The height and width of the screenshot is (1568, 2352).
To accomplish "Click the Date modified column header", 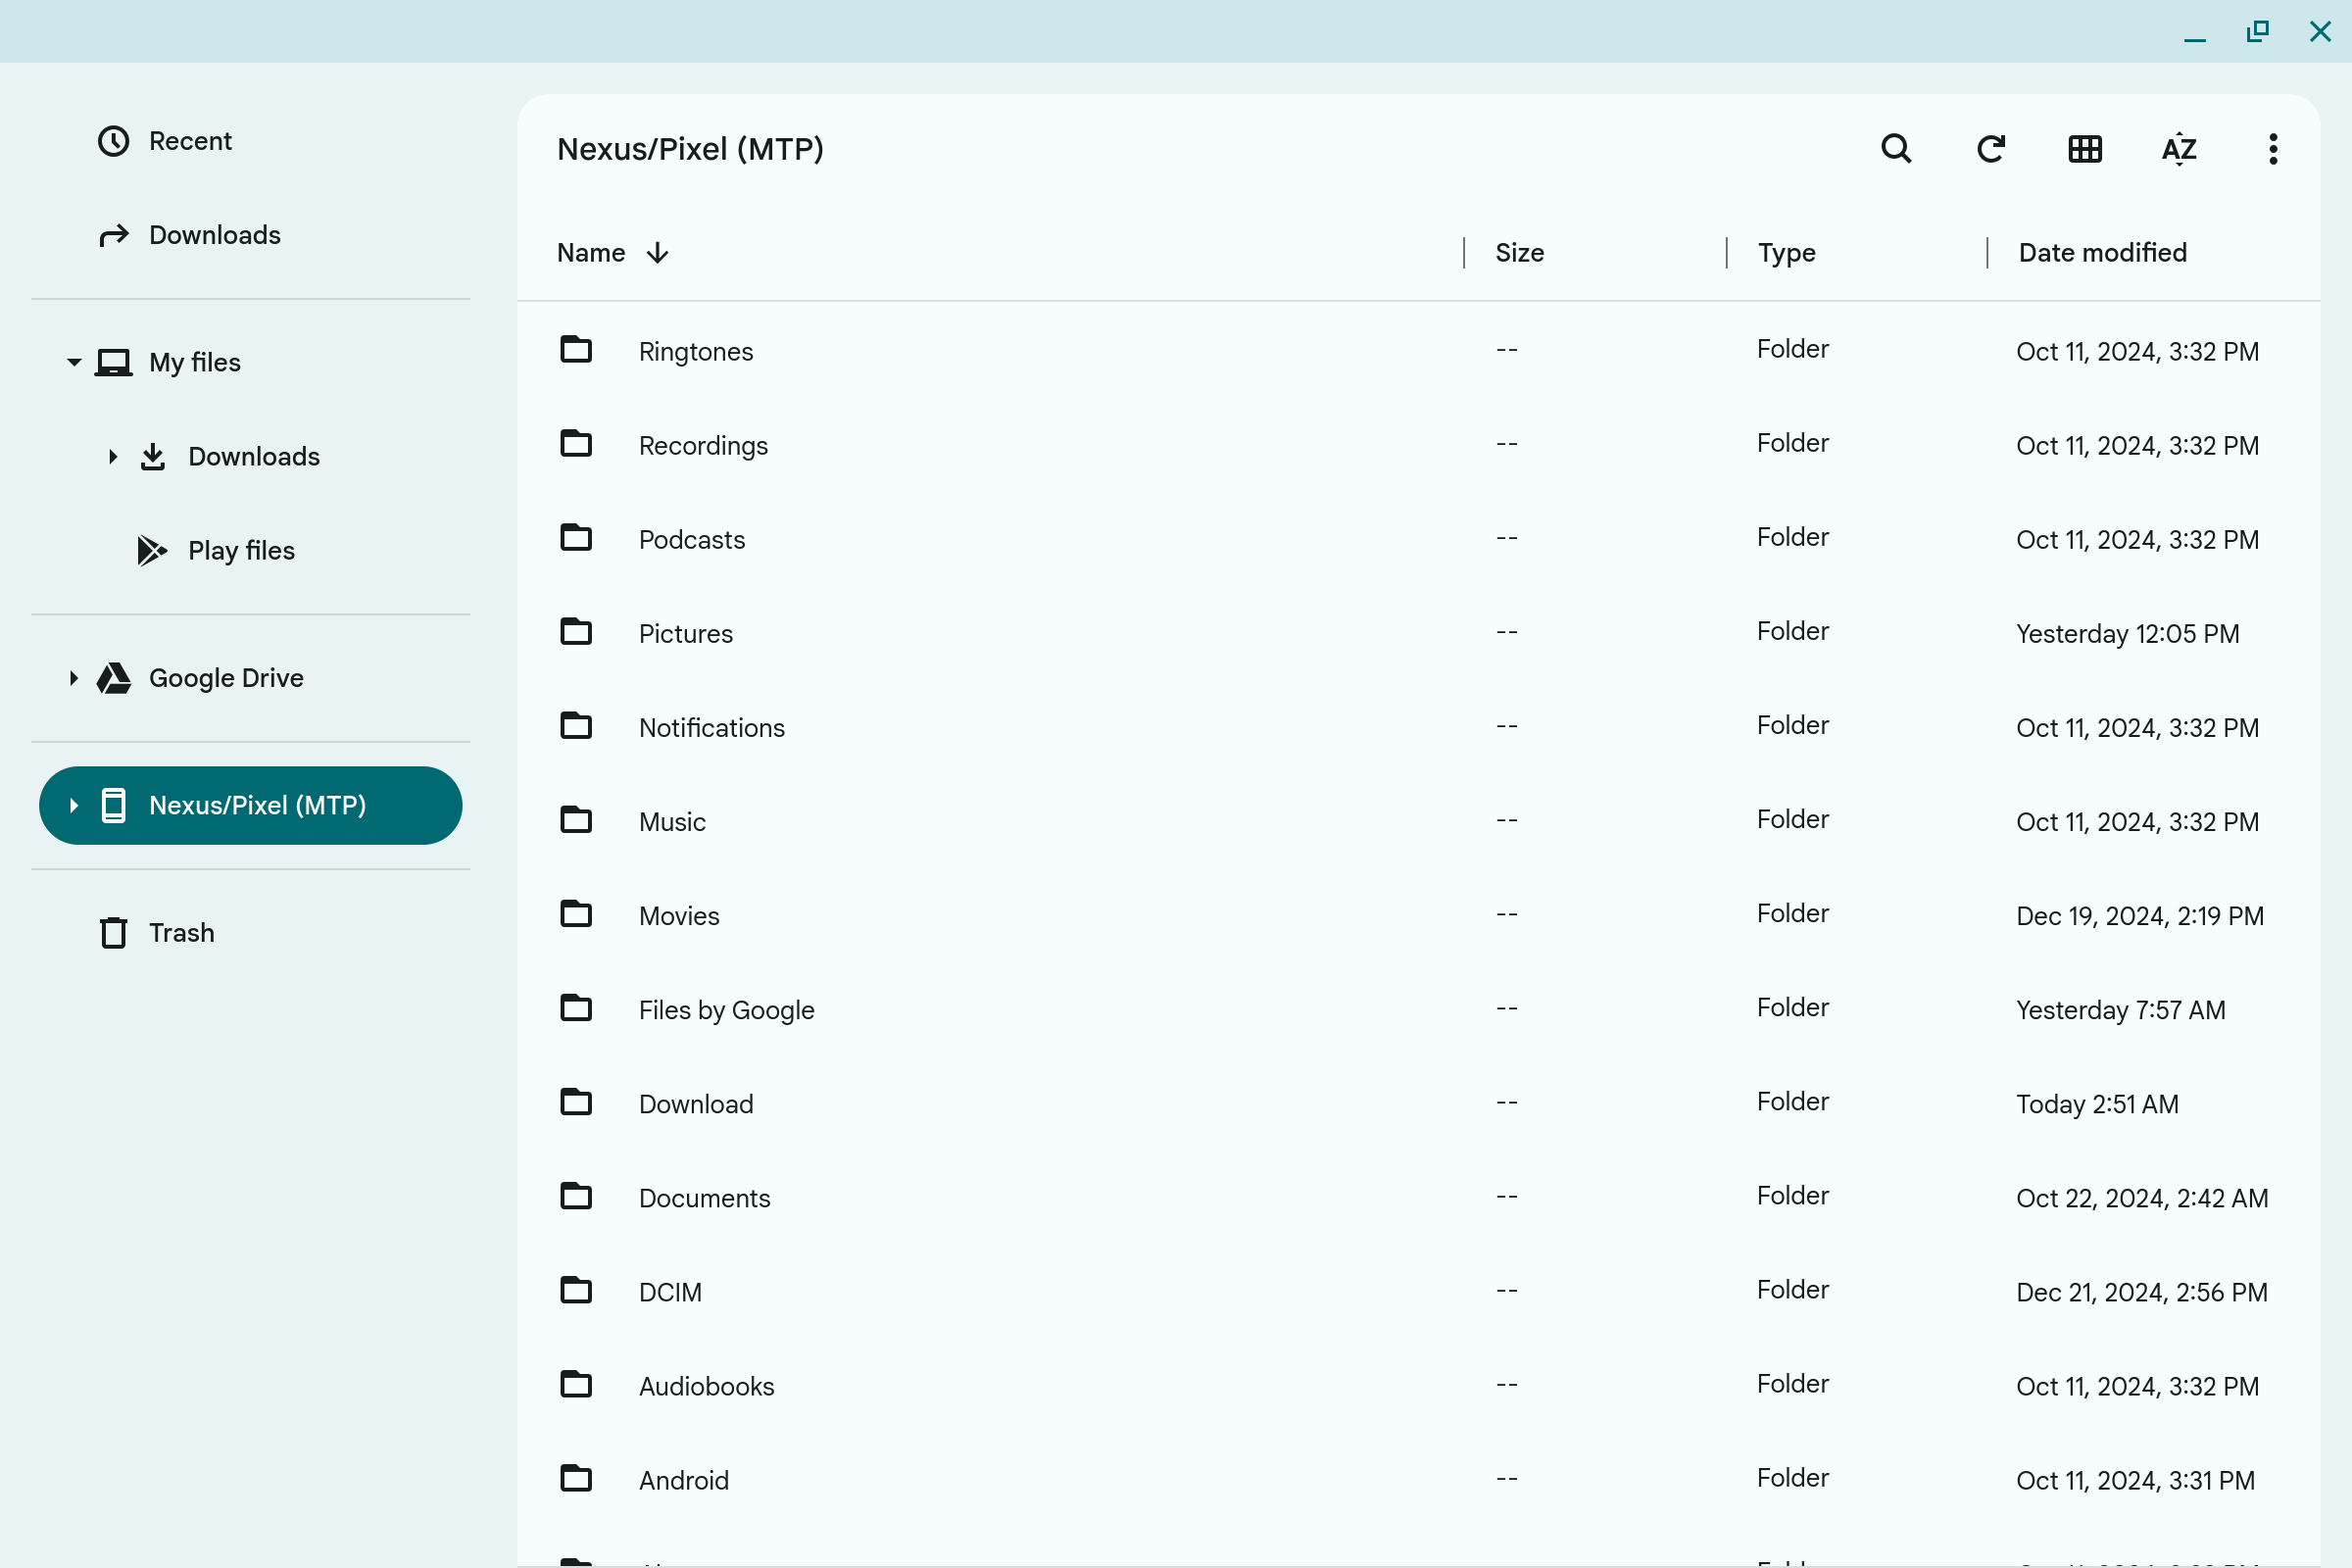I will click(x=2101, y=252).
